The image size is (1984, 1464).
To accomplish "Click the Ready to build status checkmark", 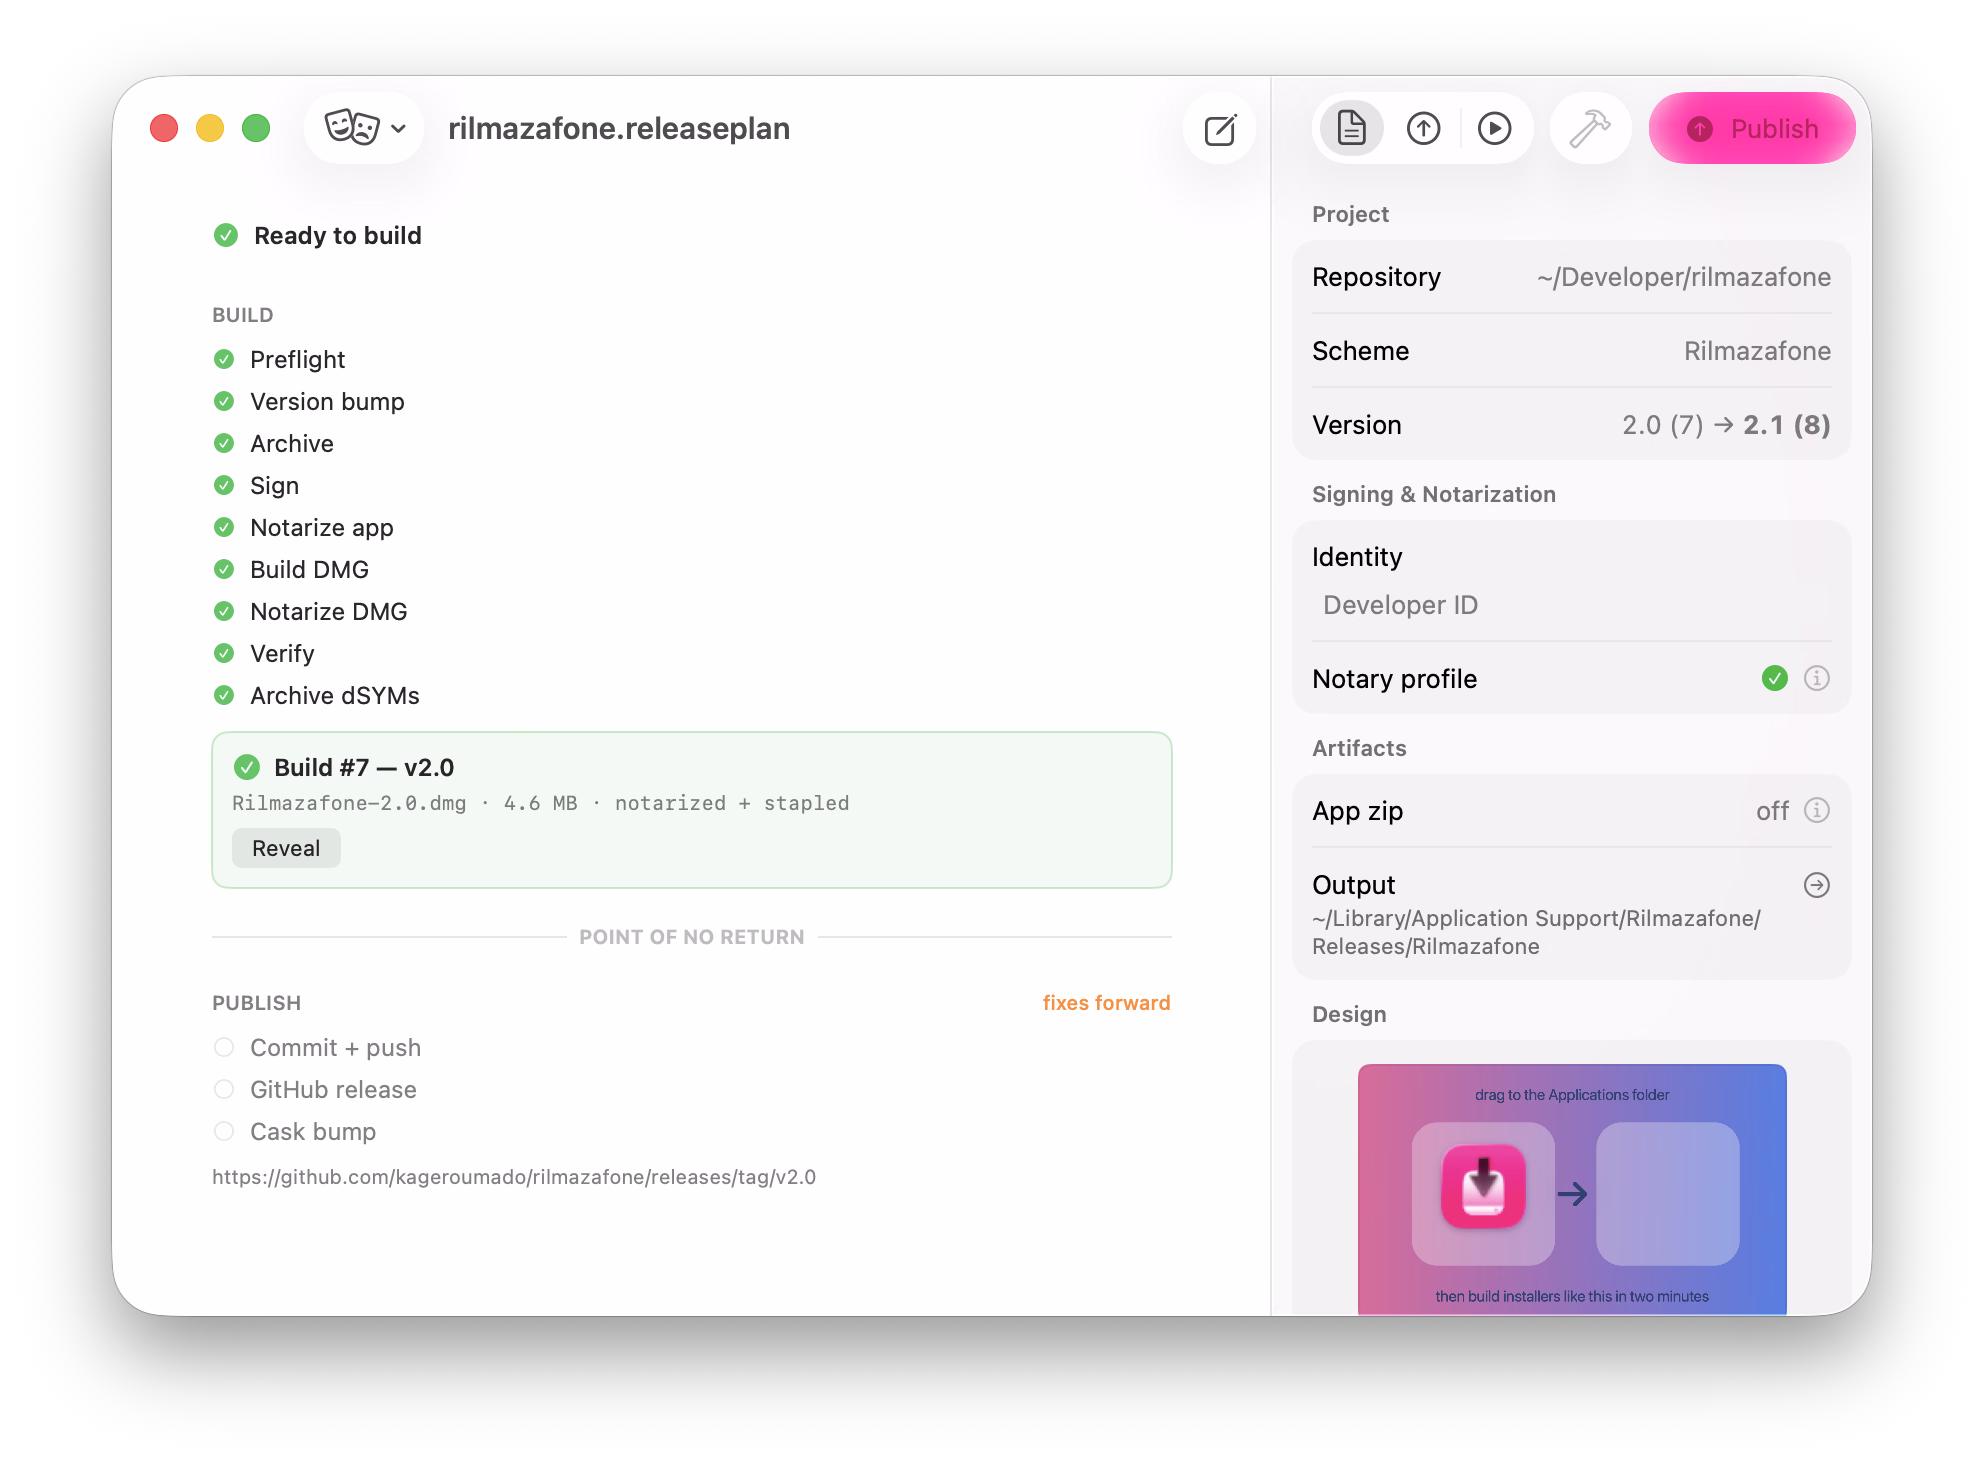I will (226, 235).
